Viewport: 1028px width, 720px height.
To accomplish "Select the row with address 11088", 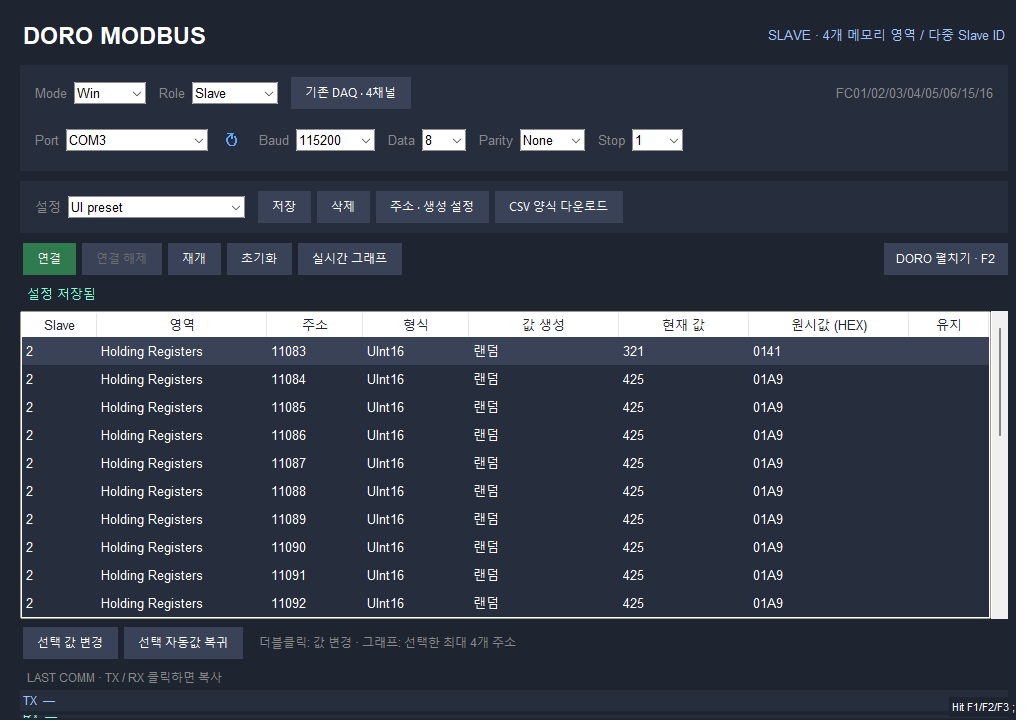I will tap(505, 491).
